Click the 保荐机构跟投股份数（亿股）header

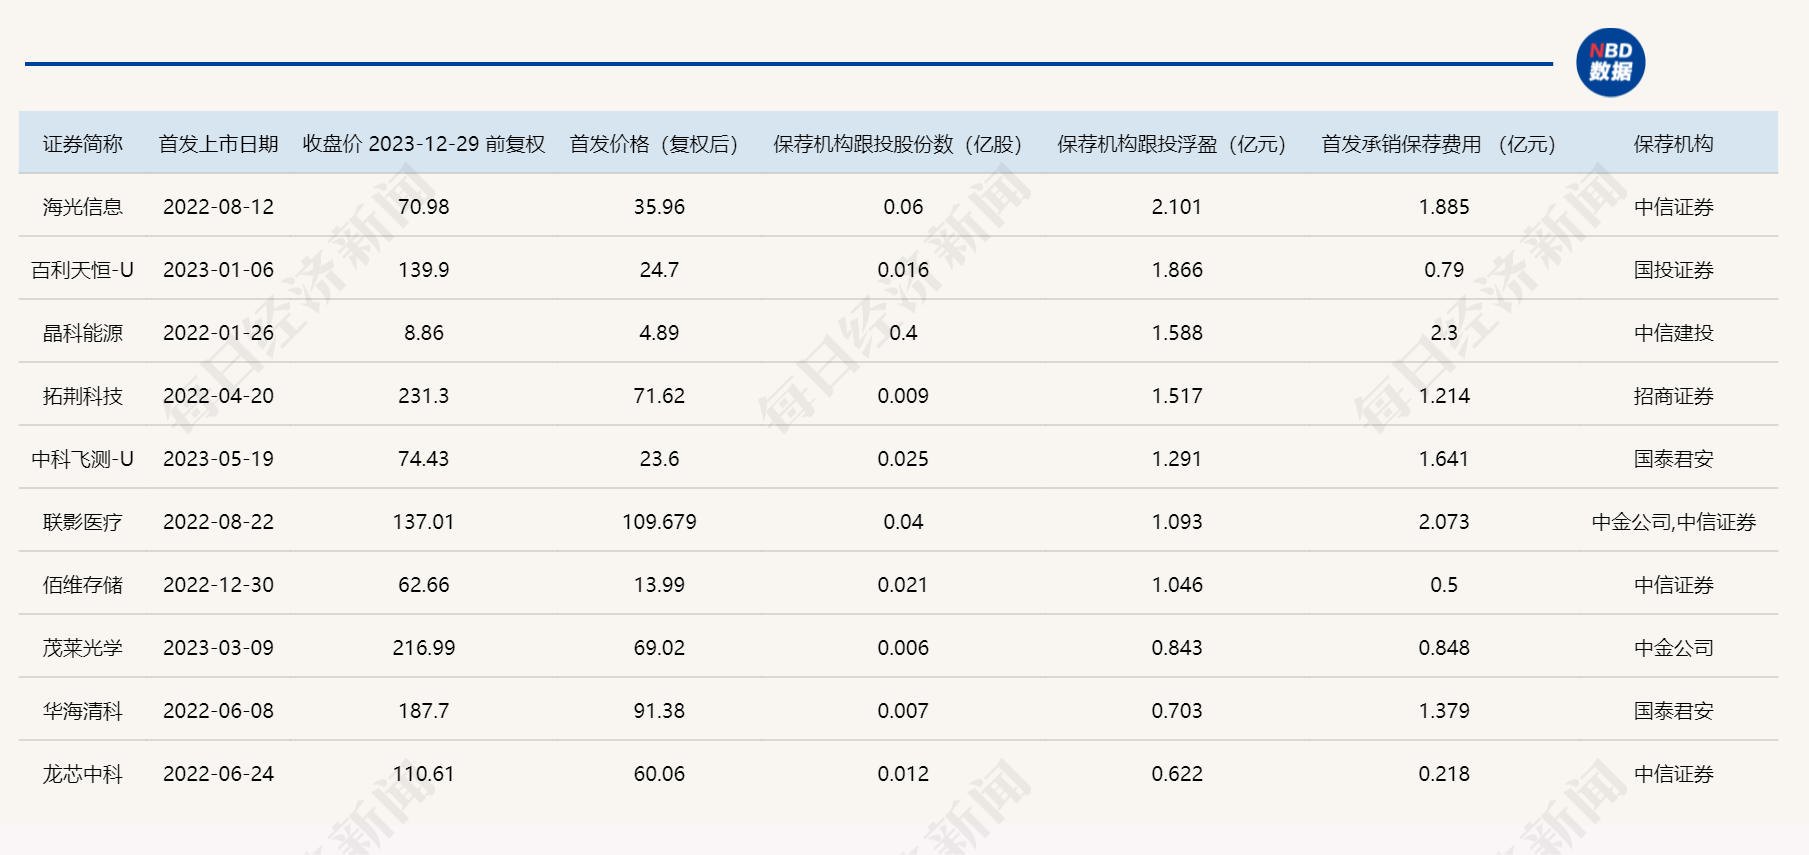click(x=903, y=144)
